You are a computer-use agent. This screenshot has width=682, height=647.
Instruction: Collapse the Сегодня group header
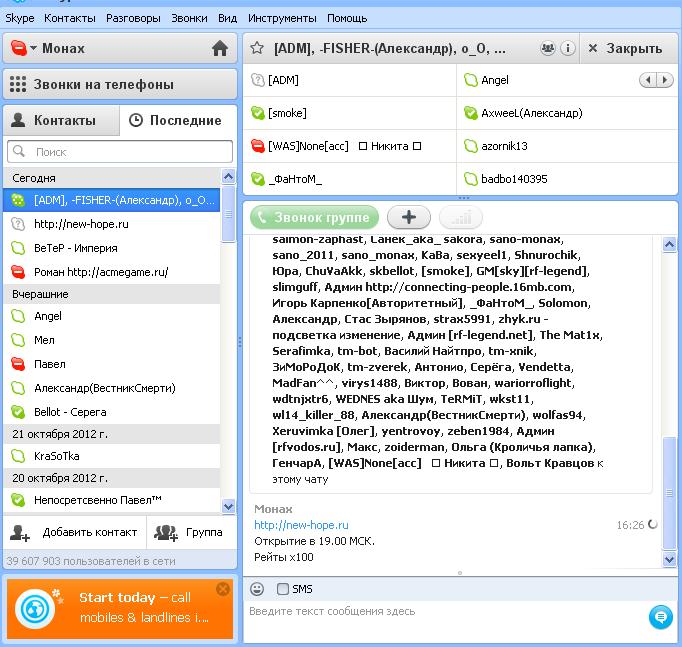112,178
